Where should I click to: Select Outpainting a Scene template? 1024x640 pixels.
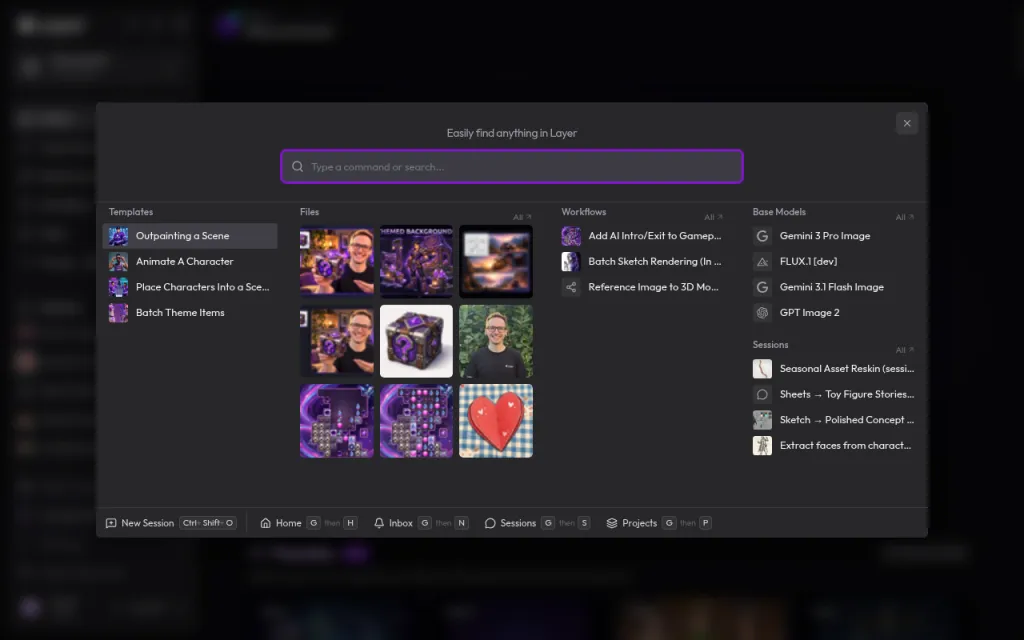tap(190, 236)
